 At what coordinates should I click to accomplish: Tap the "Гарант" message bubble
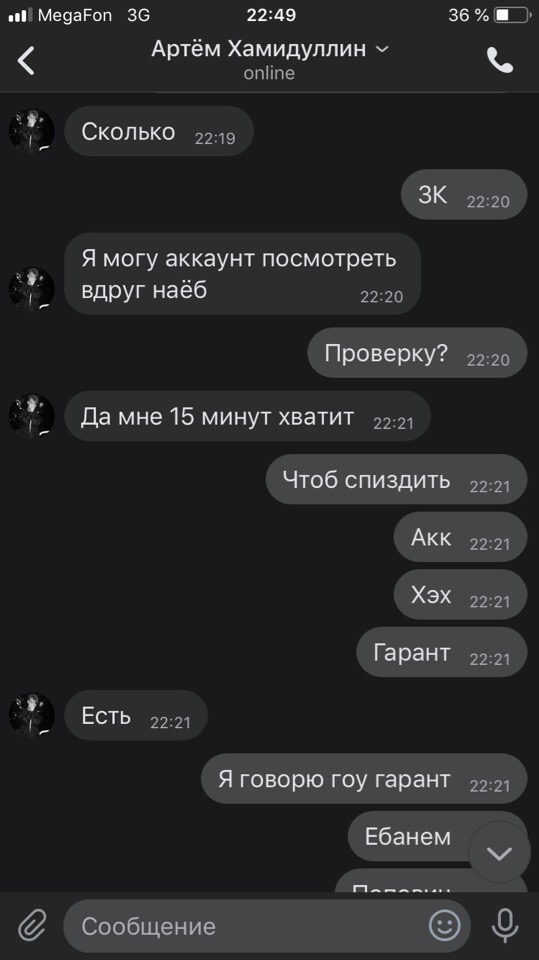[x=442, y=652]
